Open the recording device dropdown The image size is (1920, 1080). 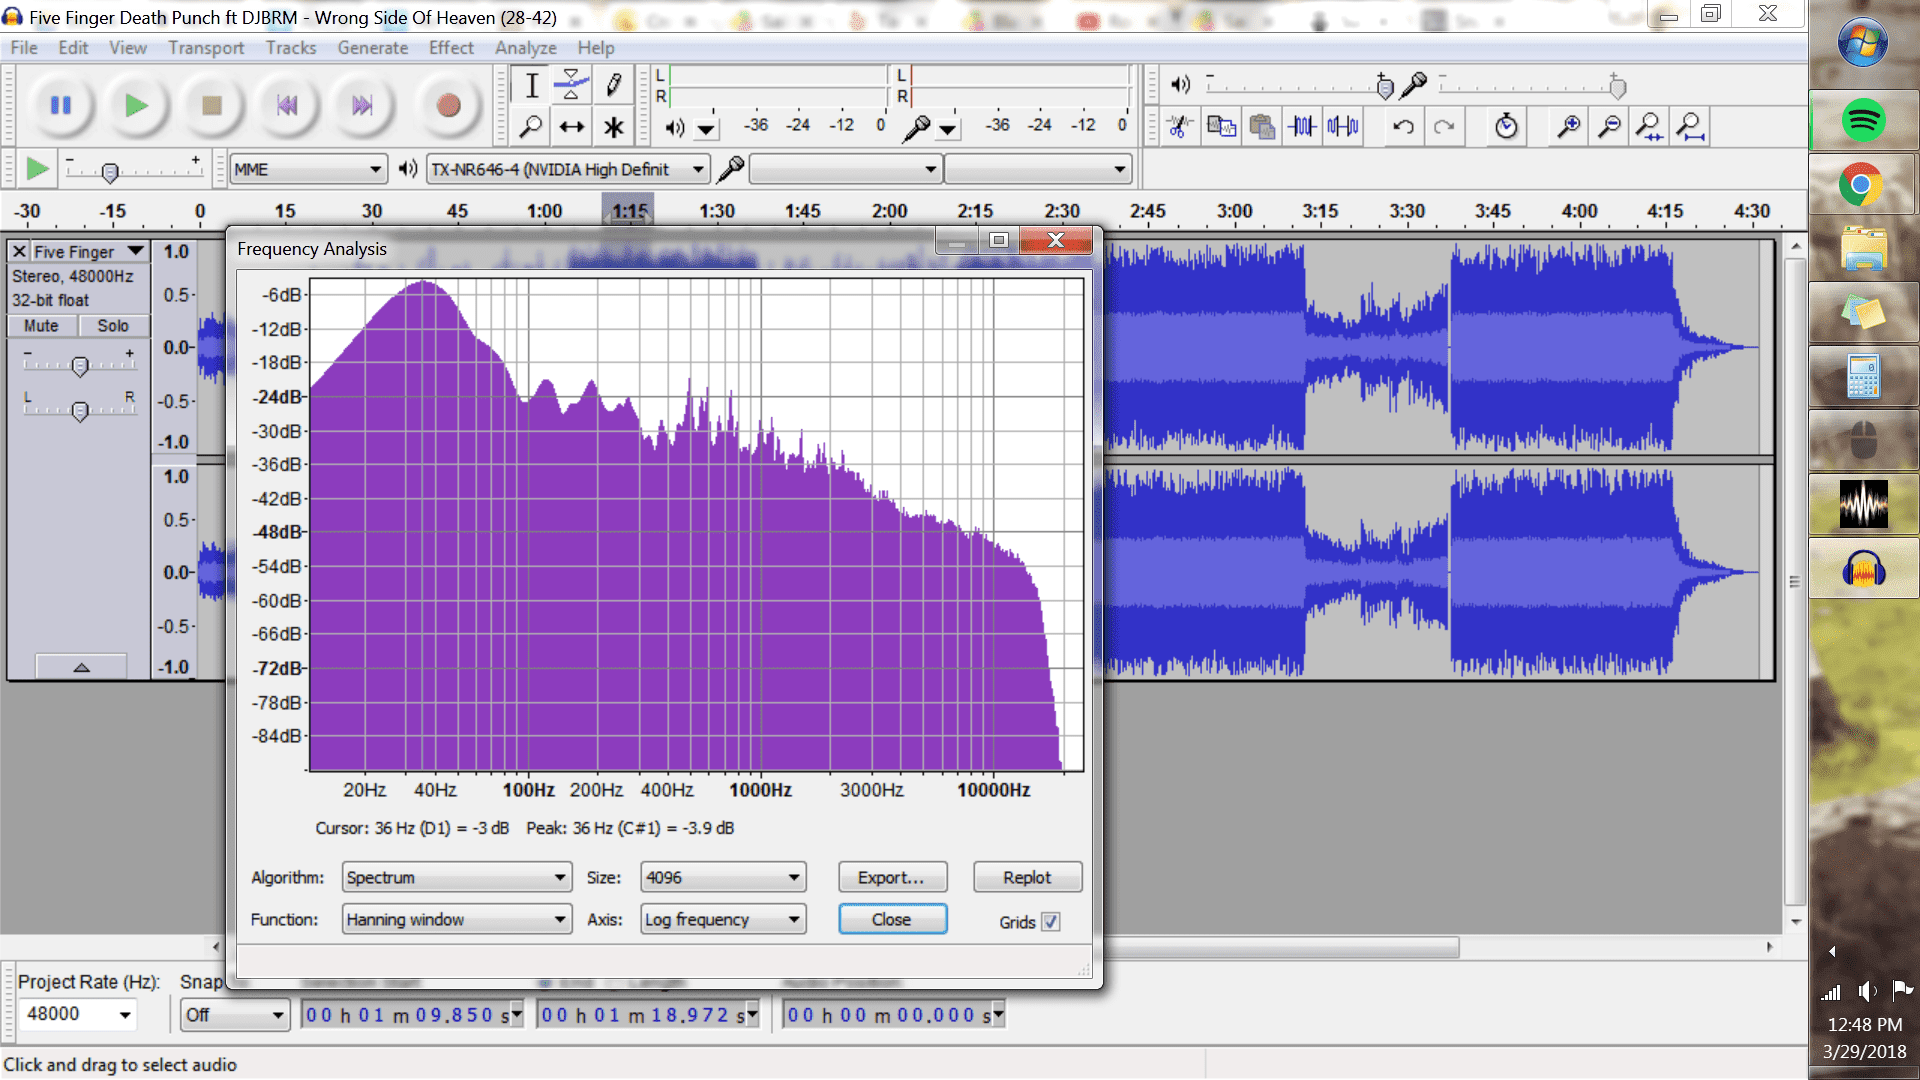tap(845, 170)
